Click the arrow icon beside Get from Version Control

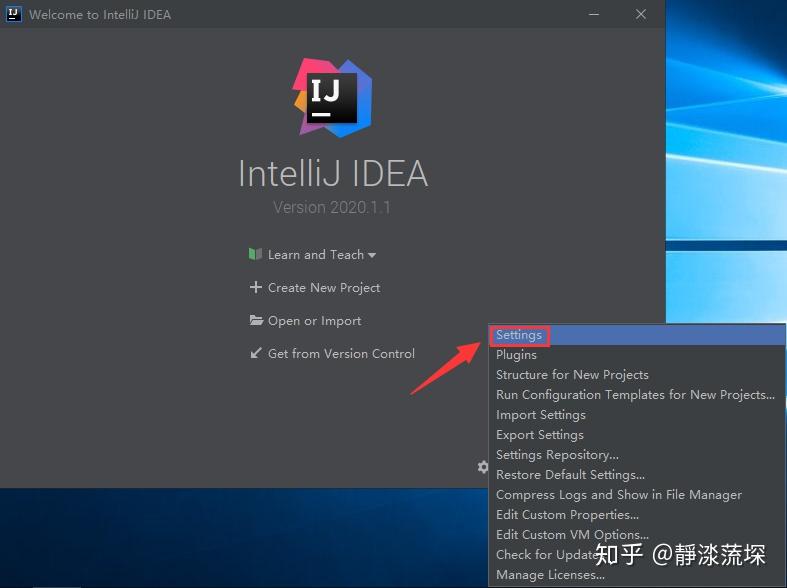256,353
